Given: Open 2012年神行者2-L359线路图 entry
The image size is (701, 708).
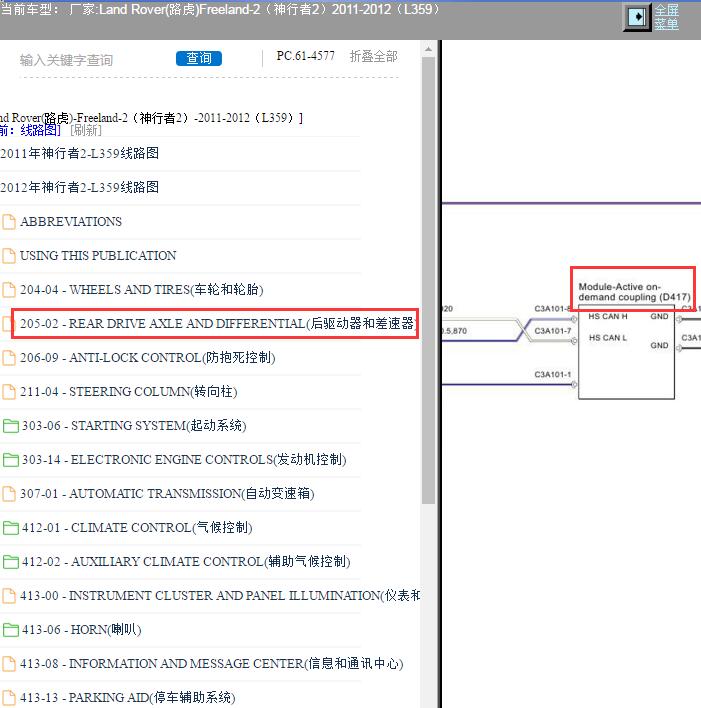Looking at the screenshot, I should pos(79,187).
